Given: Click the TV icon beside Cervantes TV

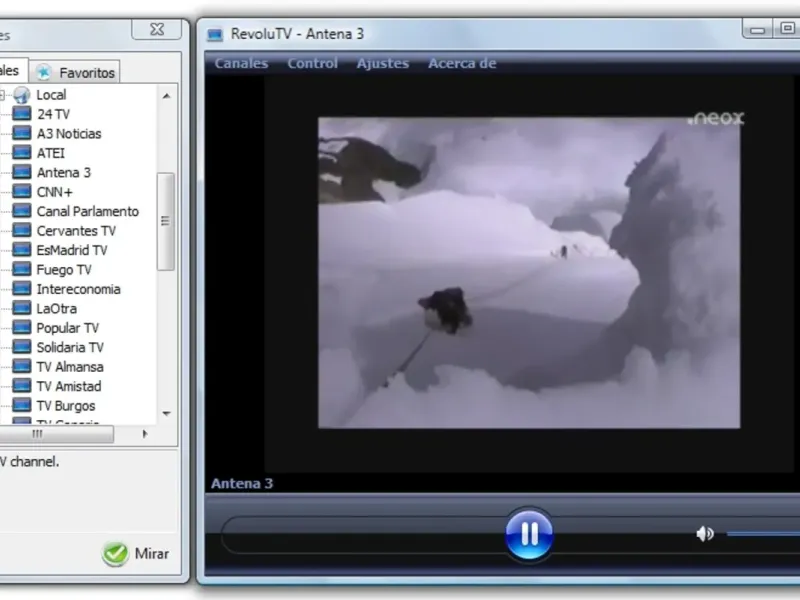Looking at the screenshot, I should click(x=21, y=230).
